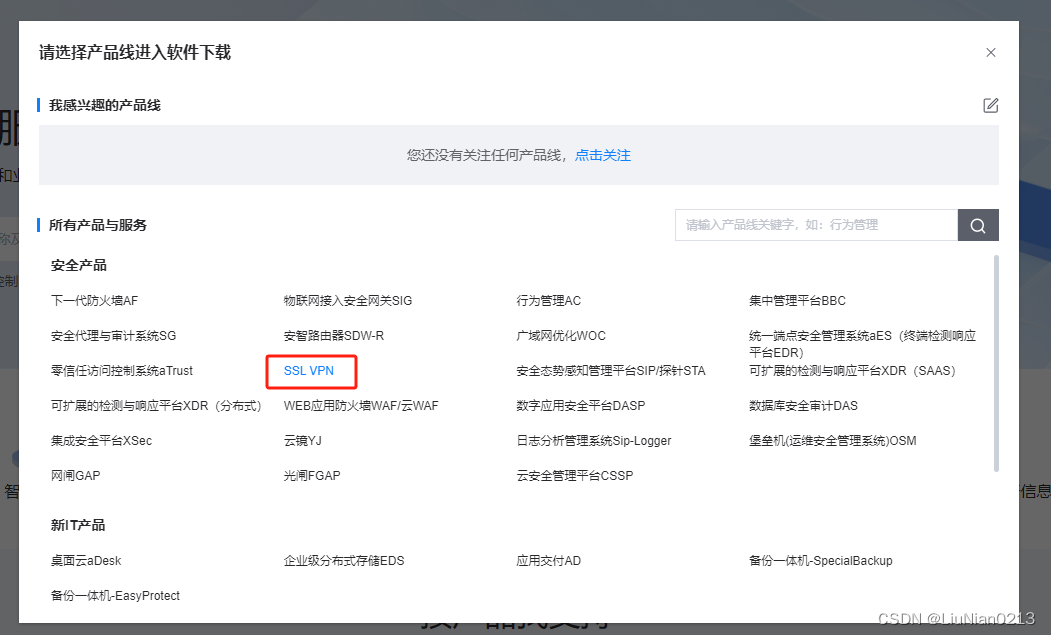This screenshot has width=1051, height=635.
Task: Click the search magnifier button
Action: (978, 225)
